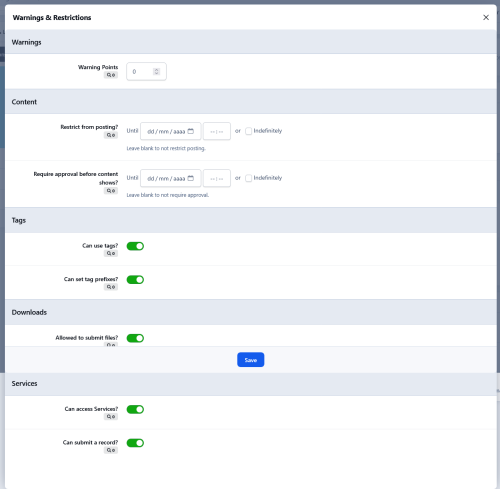Click search badge under Can set tag prefixes
Image resolution: width=500 pixels, height=489 pixels.
click(x=111, y=287)
